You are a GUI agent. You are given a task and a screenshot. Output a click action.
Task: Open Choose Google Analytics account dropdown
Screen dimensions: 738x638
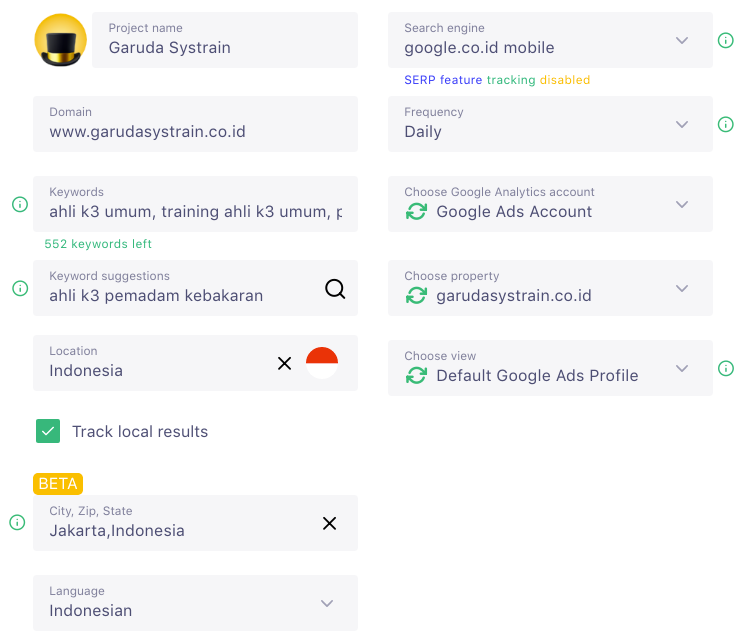tap(550, 204)
